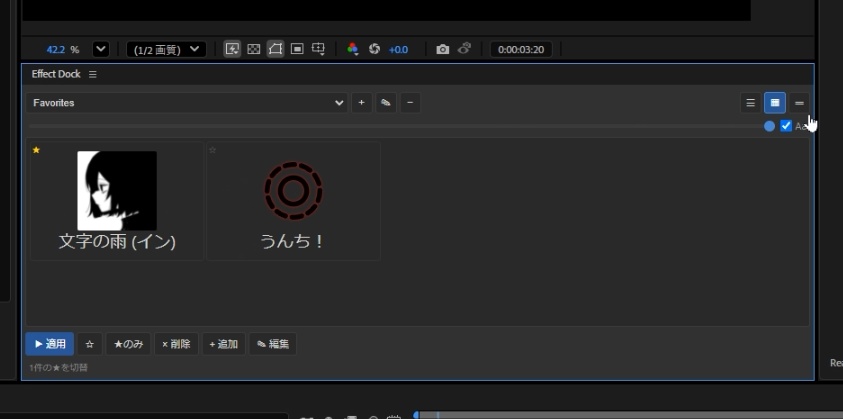Click the ☆ favorite toggle button
This screenshot has width=843, height=419.
(90, 344)
